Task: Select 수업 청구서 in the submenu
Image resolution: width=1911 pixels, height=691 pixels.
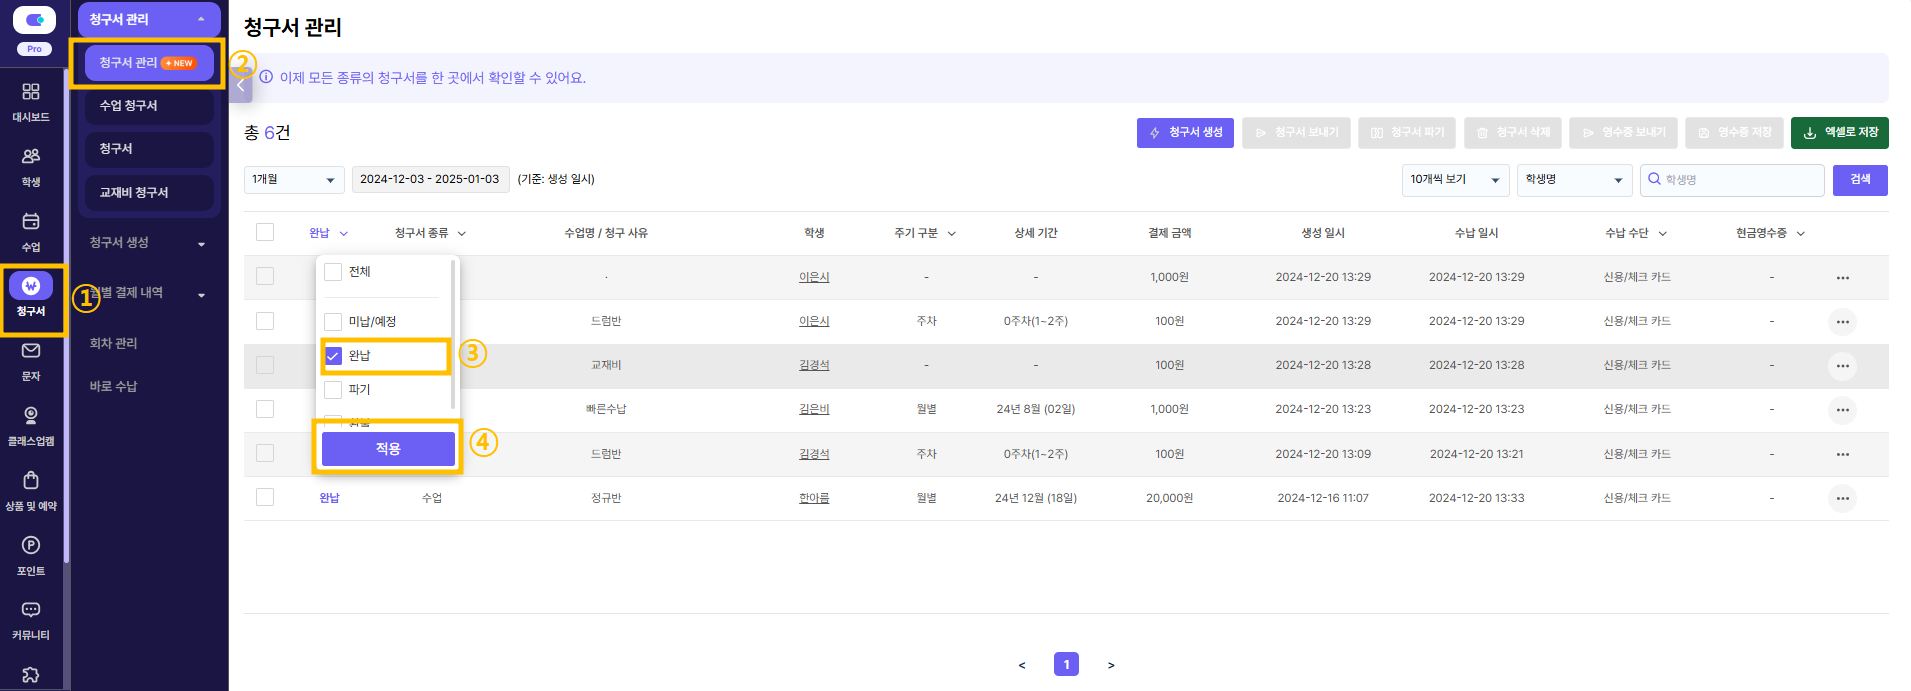Action: [149, 106]
